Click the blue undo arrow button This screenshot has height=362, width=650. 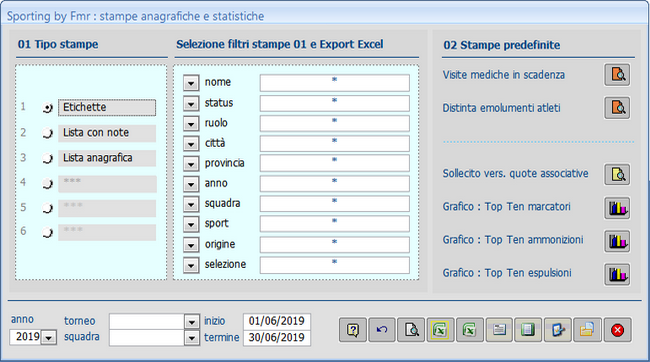382,330
